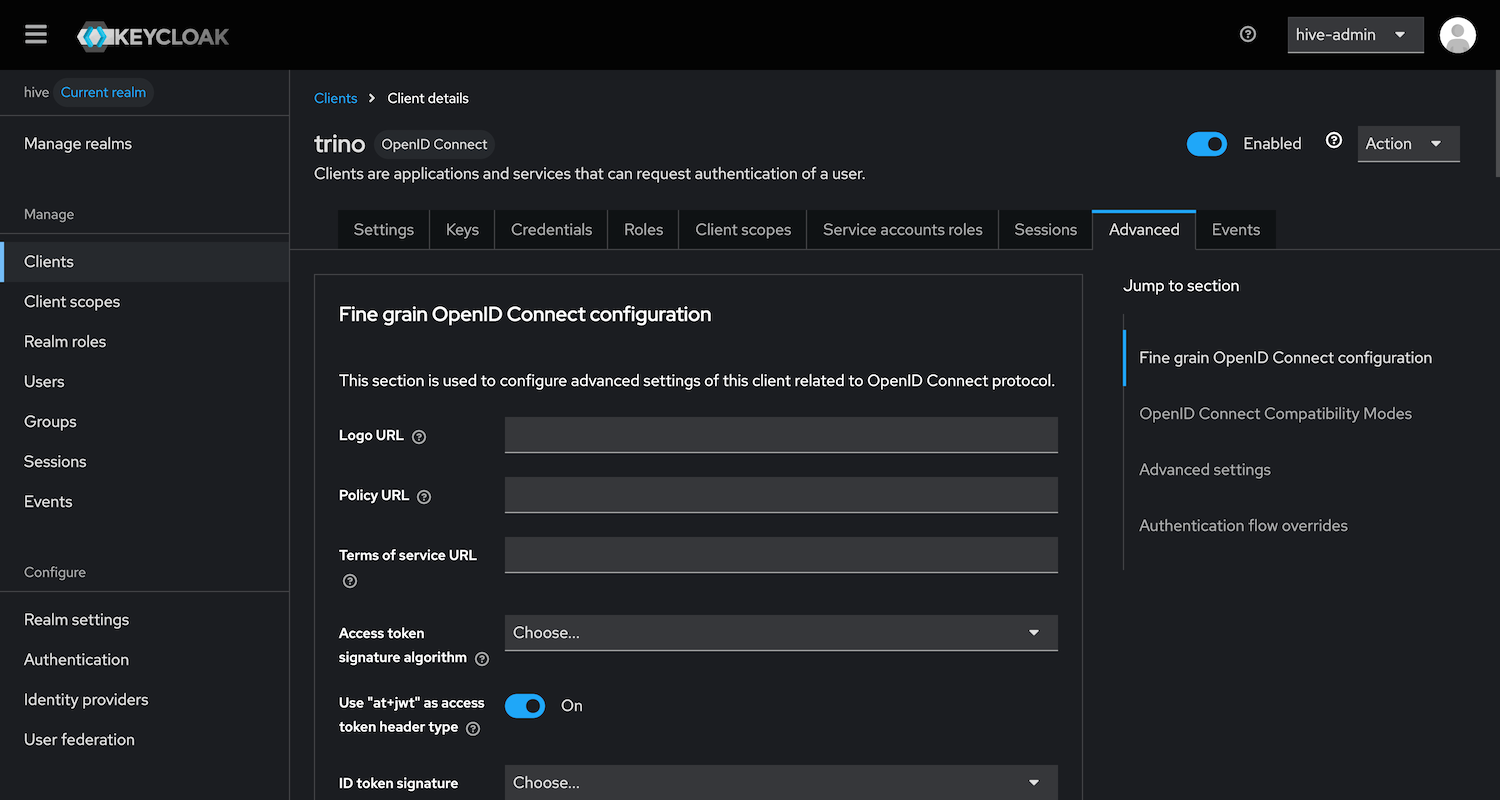Open Access token signature algorithm dropdown

click(x=780, y=633)
